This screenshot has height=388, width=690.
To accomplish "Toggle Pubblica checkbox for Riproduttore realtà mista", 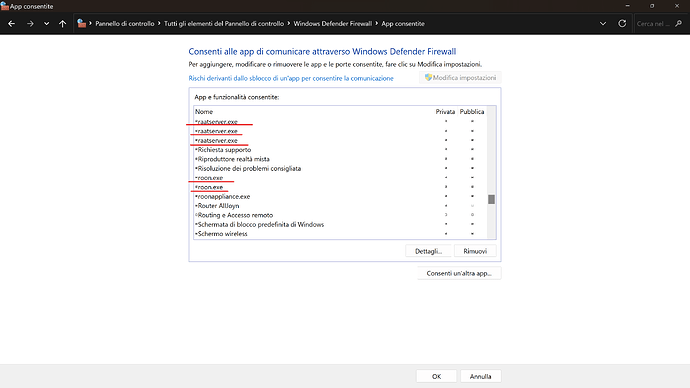I will pos(472,159).
